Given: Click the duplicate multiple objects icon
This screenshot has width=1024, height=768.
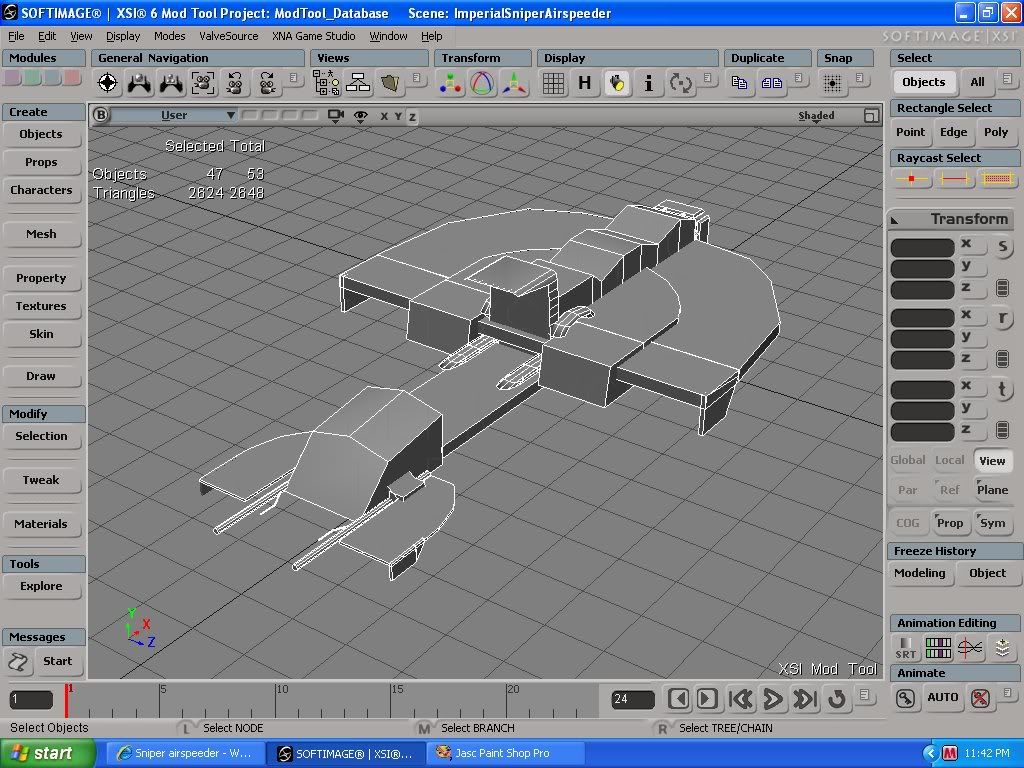Looking at the screenshot, I should (771, 83).
